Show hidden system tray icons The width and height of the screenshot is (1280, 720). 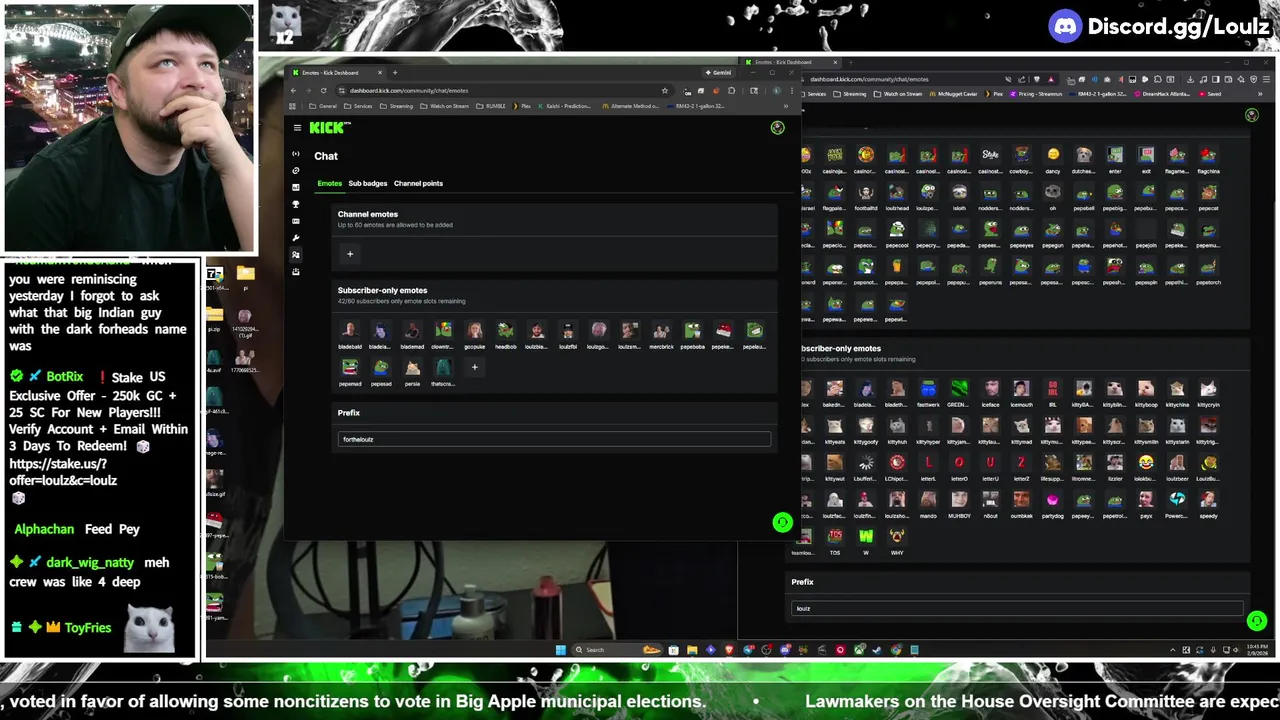tap(1174, 650)
